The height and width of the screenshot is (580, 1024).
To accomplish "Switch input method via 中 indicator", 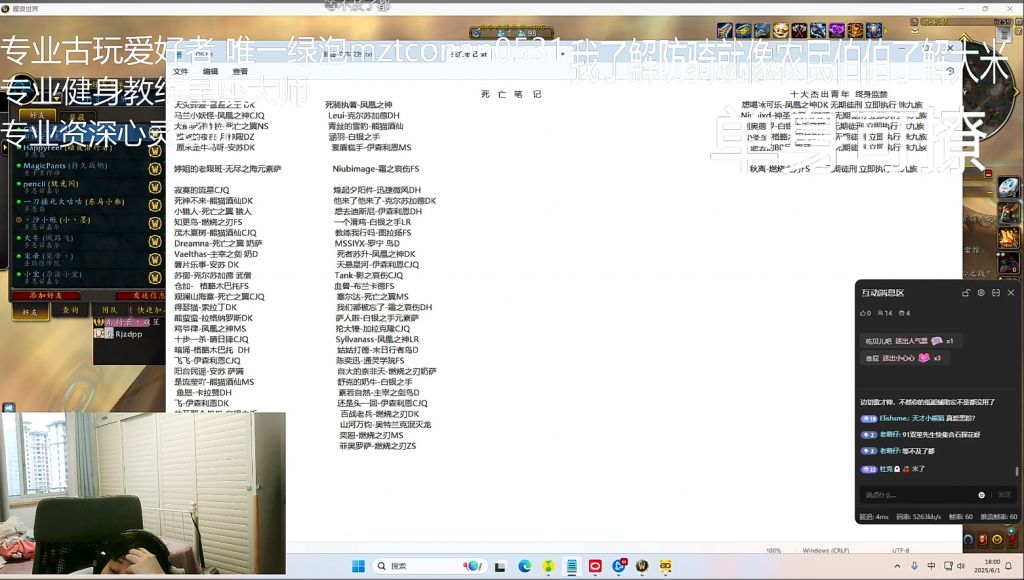I will coord(931,566).
